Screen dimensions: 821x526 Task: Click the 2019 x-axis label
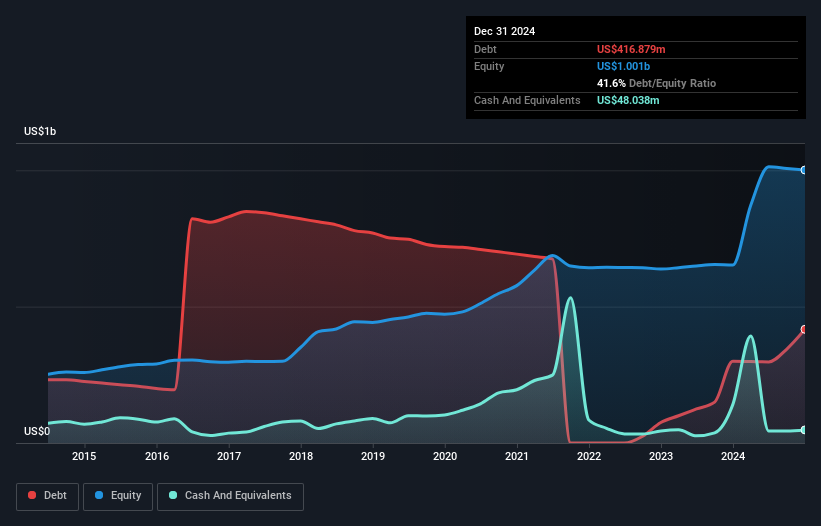click(x=373, y=456)
